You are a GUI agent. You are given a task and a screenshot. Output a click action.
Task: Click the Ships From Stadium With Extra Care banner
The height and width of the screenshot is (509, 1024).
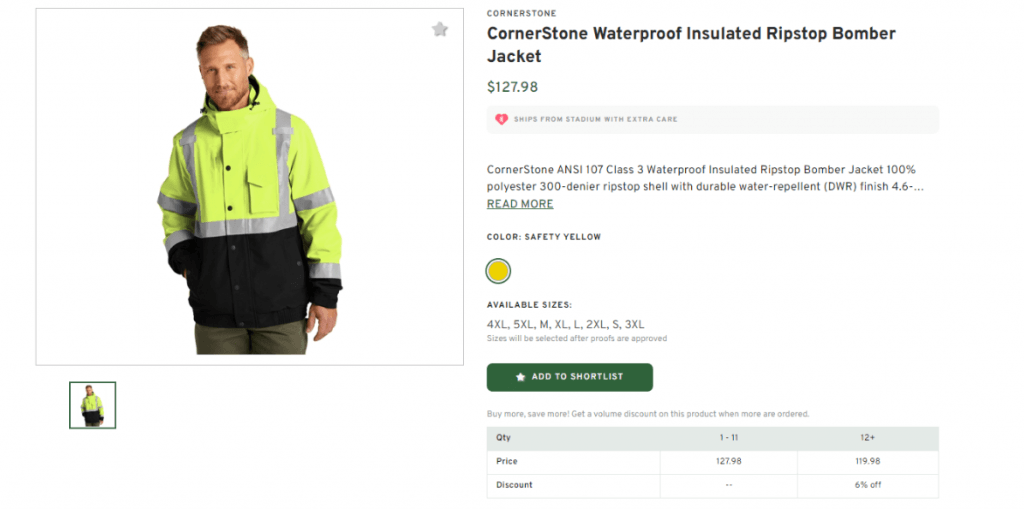pos(712,120)
